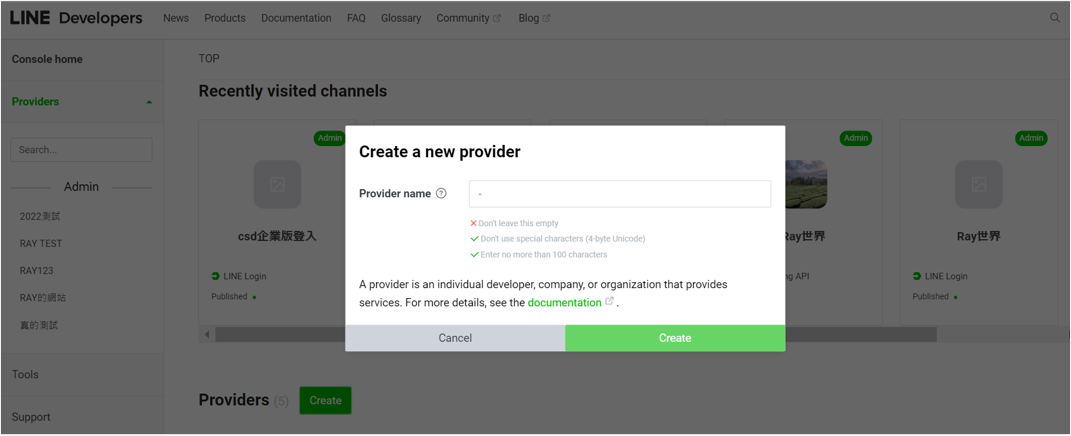Screen dimensions: 1071x436
Task: Click the provider Search field in sidebar
Action: [81, 150]
